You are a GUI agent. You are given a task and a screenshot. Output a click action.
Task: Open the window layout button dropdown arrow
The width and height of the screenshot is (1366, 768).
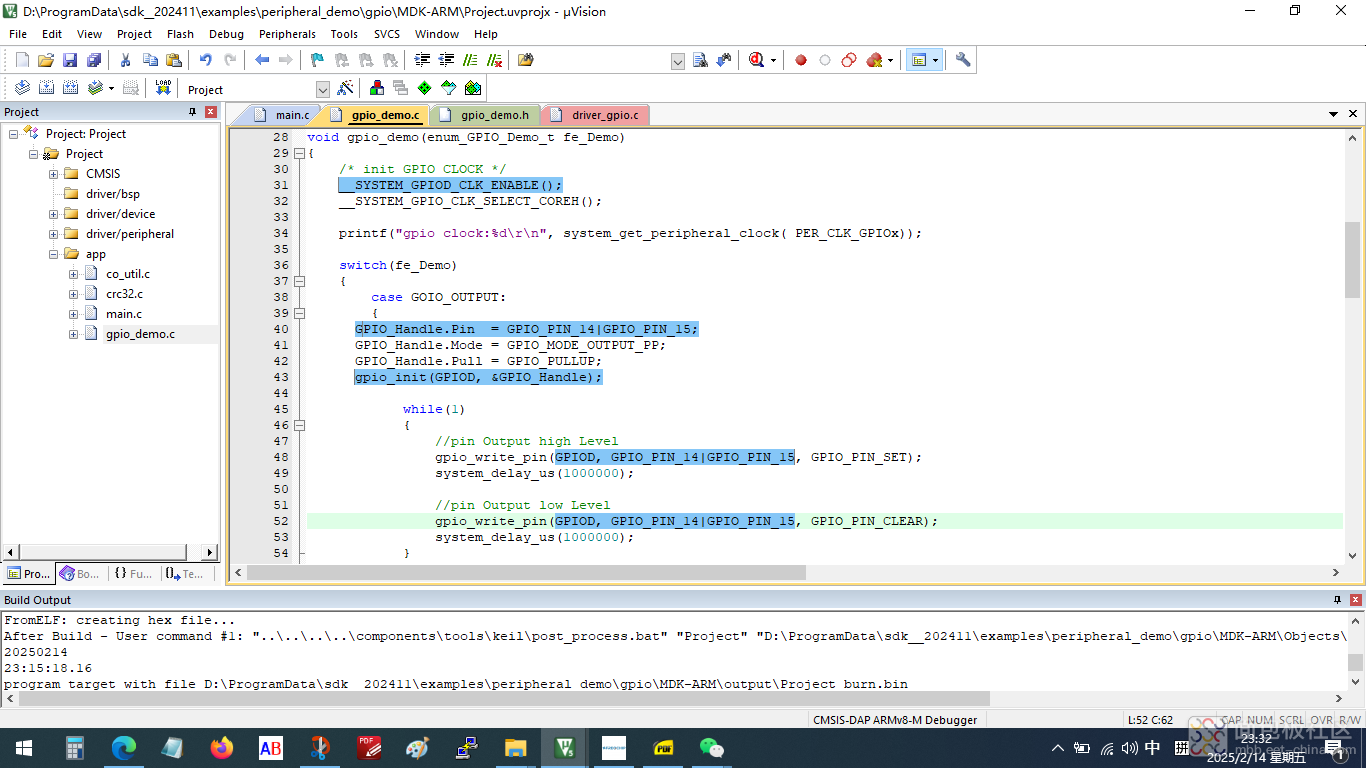click(x=936, y=61)
